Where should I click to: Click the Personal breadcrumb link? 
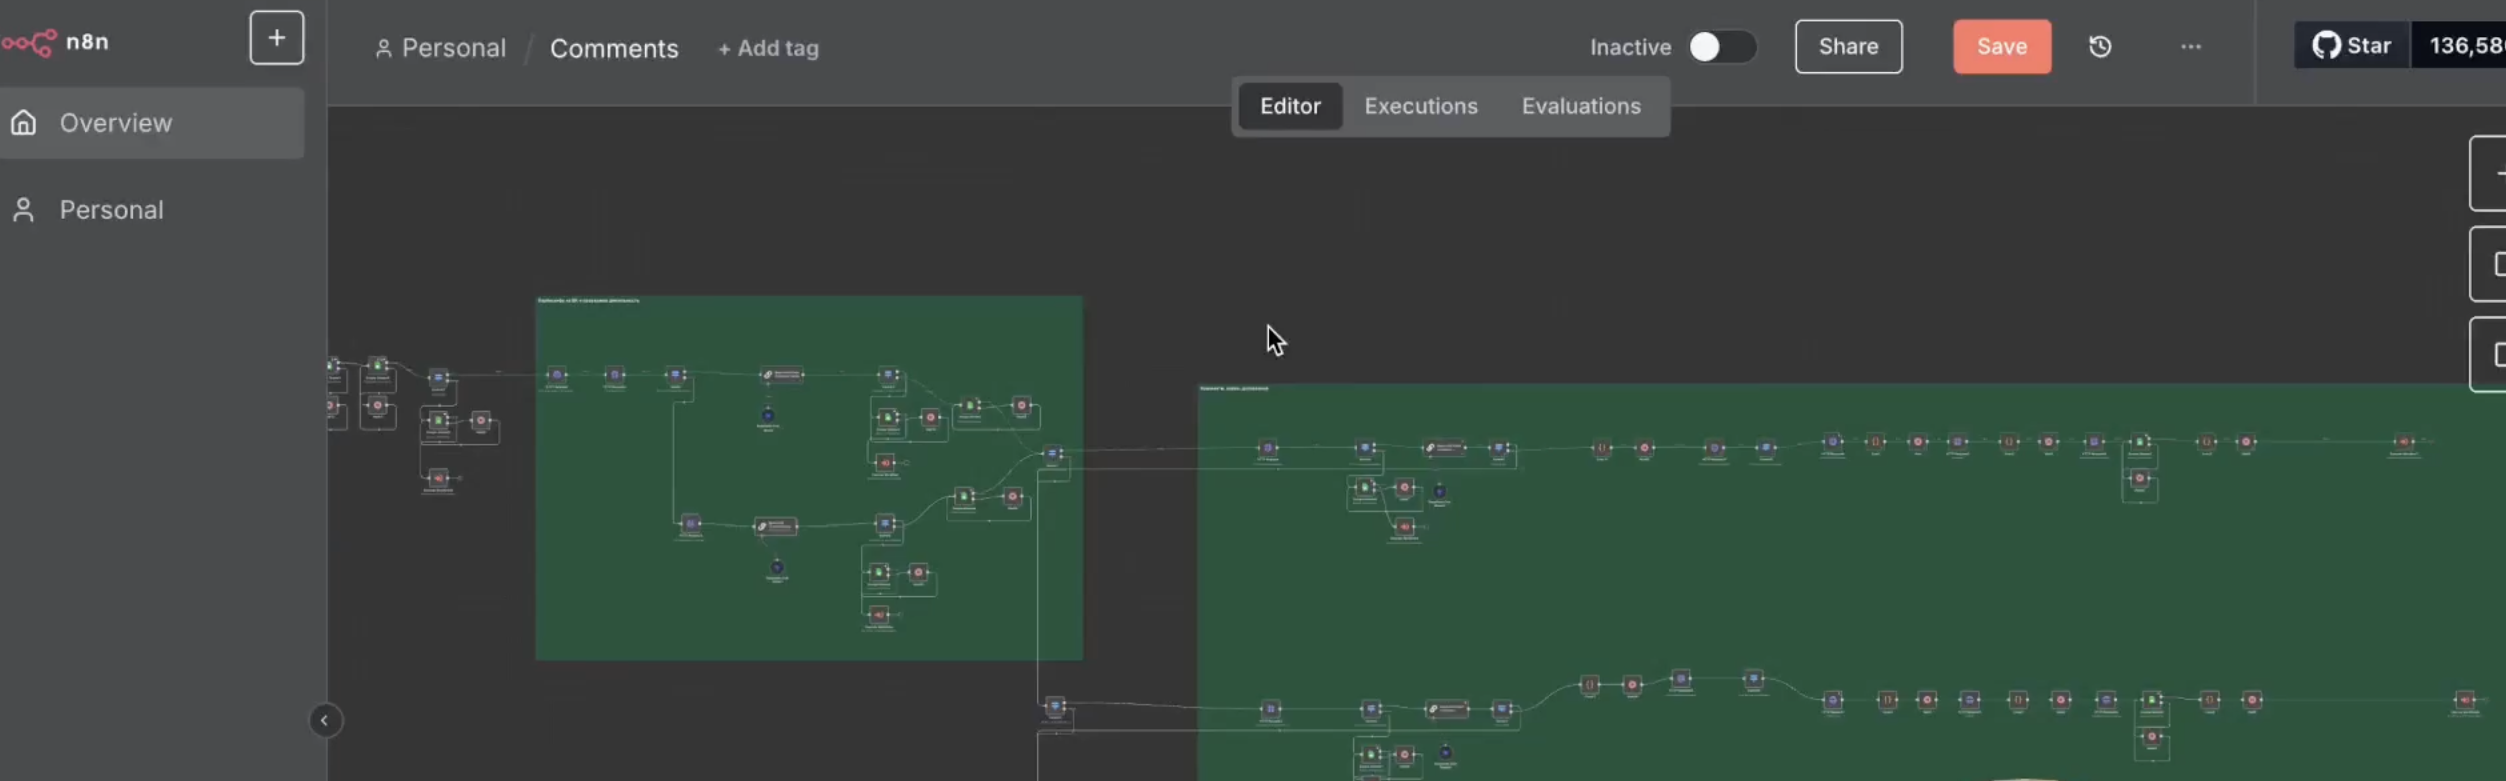tap(440, 48)
